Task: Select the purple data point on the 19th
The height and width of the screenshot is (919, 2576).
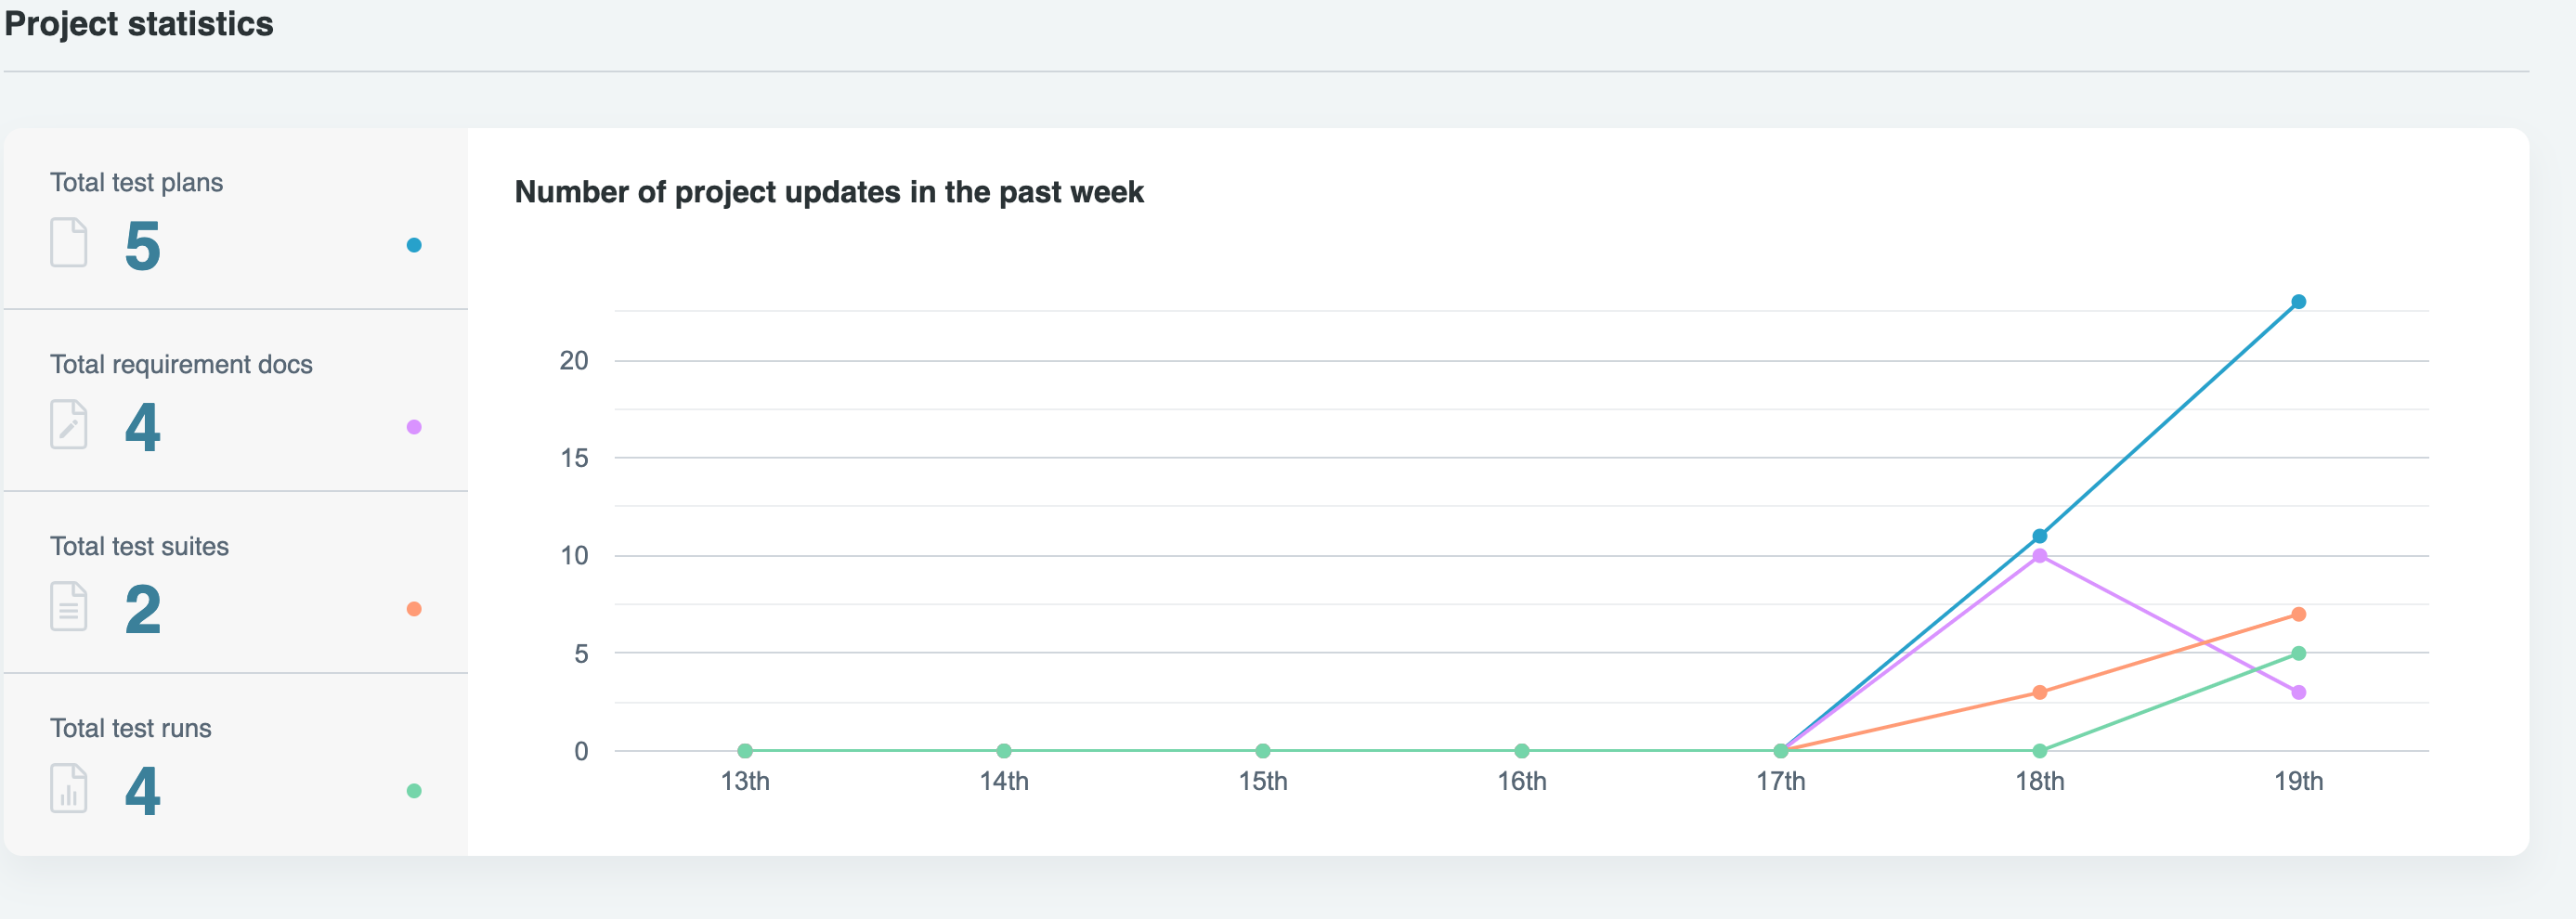Action: 2298,692
